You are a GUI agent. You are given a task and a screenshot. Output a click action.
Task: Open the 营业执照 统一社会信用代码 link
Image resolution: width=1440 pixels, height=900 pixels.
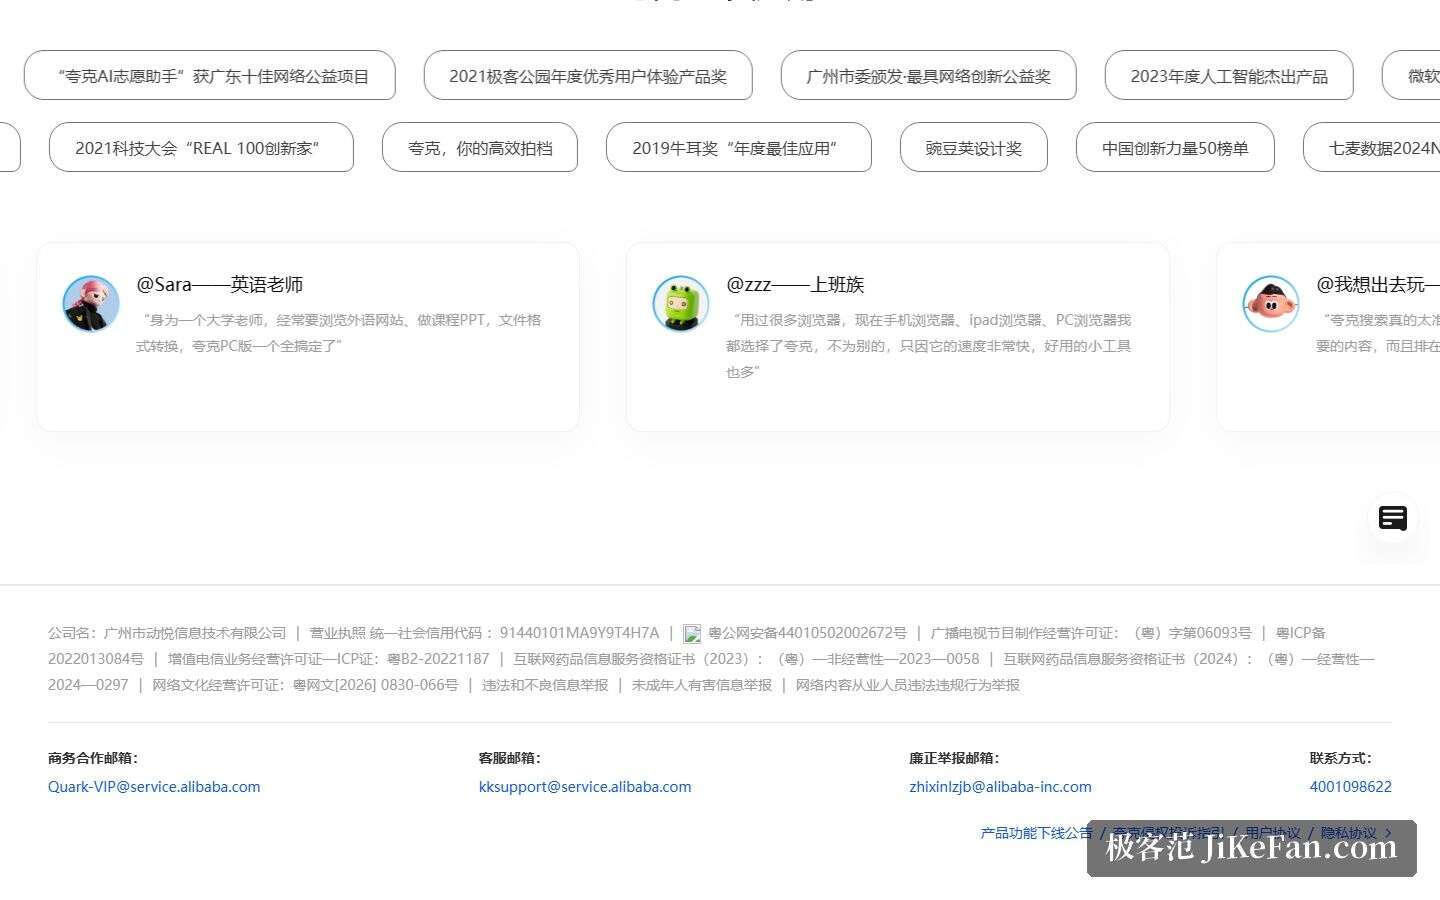pos(484,633)
